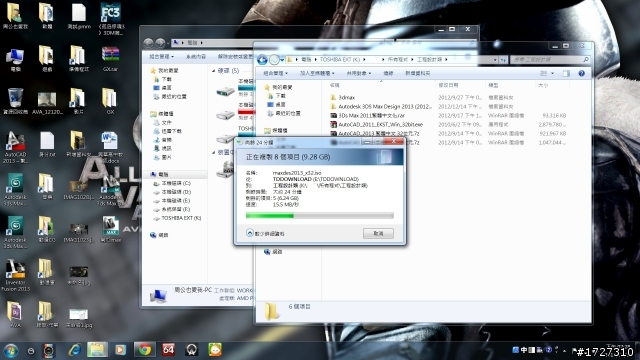Open Inventor Fusion 2013 shortcut
This screenshot has height=360, width=640.
pyautogui.click(x=16, y=276)
